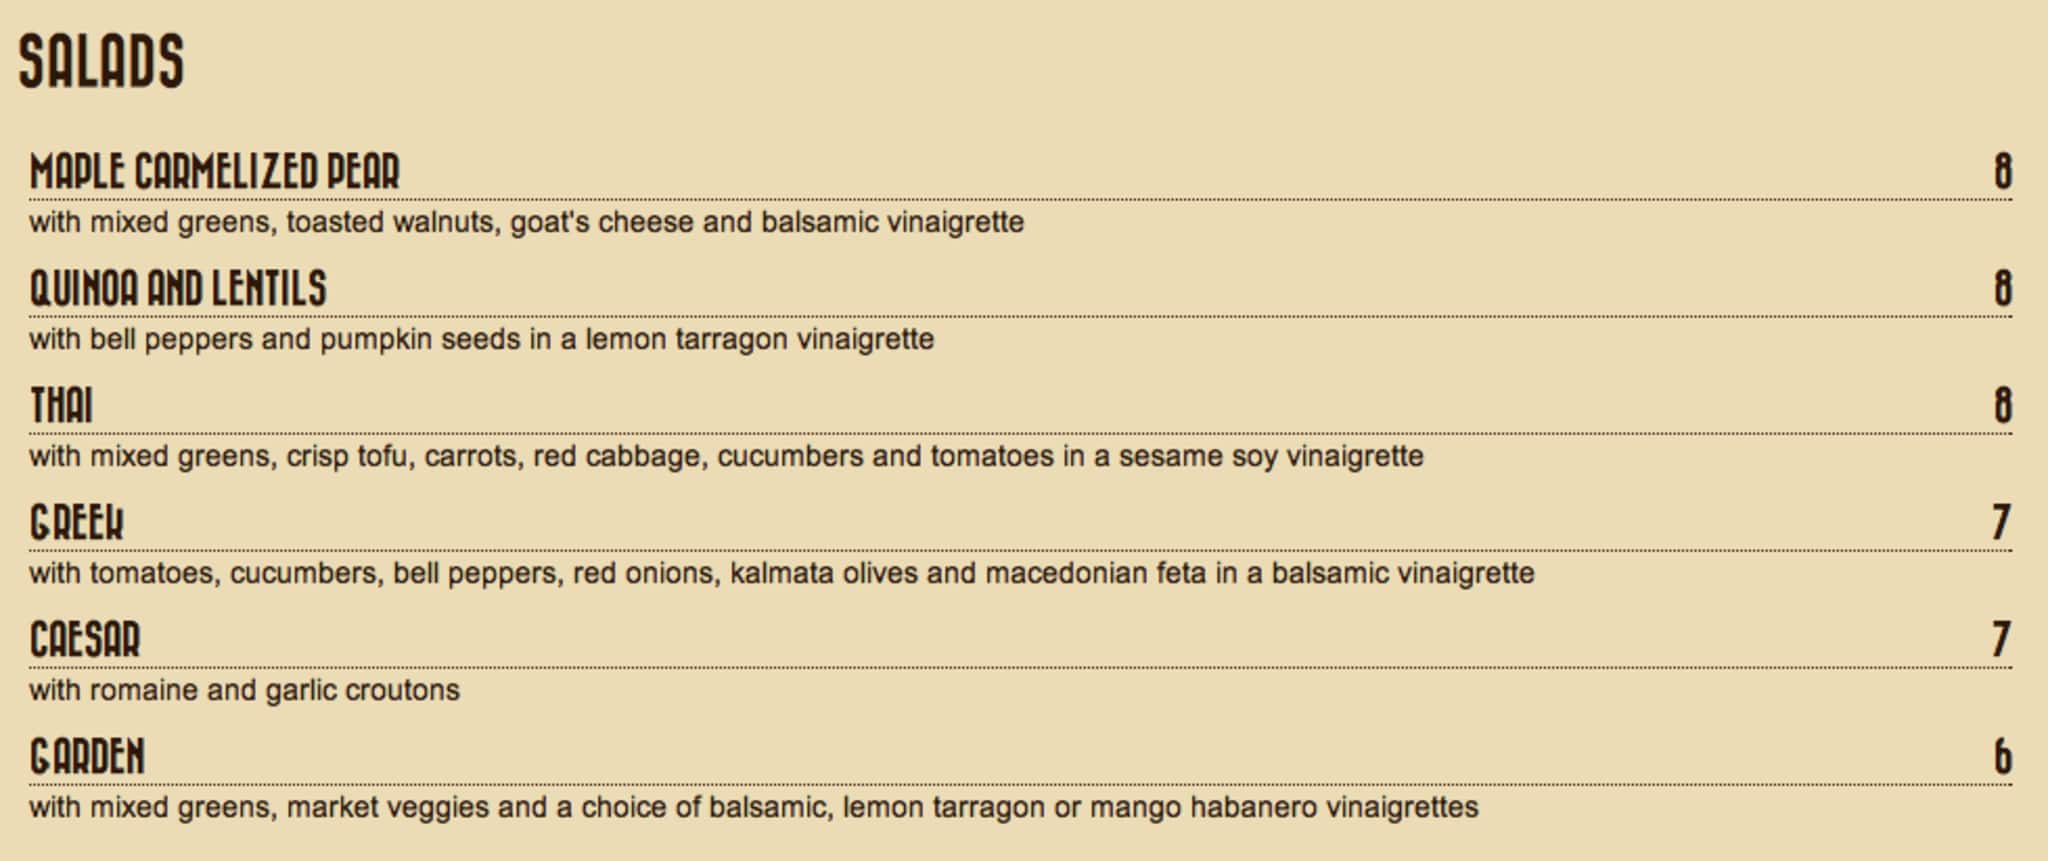Image resolution: width=2048 pixels, height=861 pixels.
Task: Click the kalmata olives and feta description
Action: (781, 573)
